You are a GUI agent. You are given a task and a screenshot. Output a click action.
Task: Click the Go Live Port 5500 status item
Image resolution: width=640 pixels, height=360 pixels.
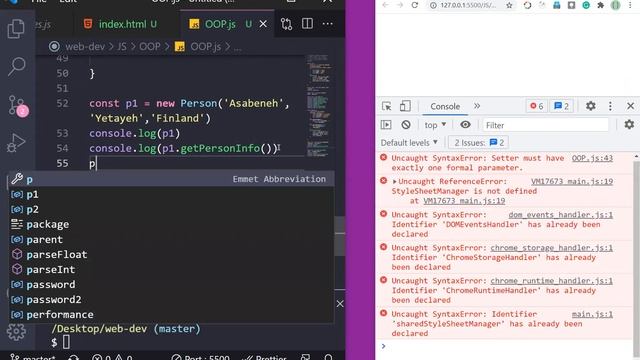tap(200, 357)
